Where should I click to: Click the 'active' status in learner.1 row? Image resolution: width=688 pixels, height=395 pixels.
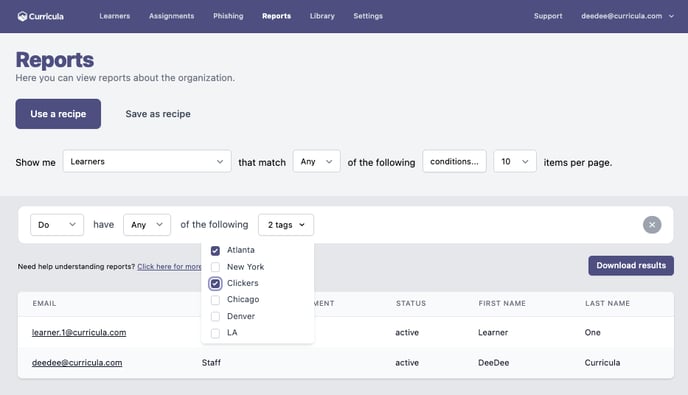(x=407, y=333)
